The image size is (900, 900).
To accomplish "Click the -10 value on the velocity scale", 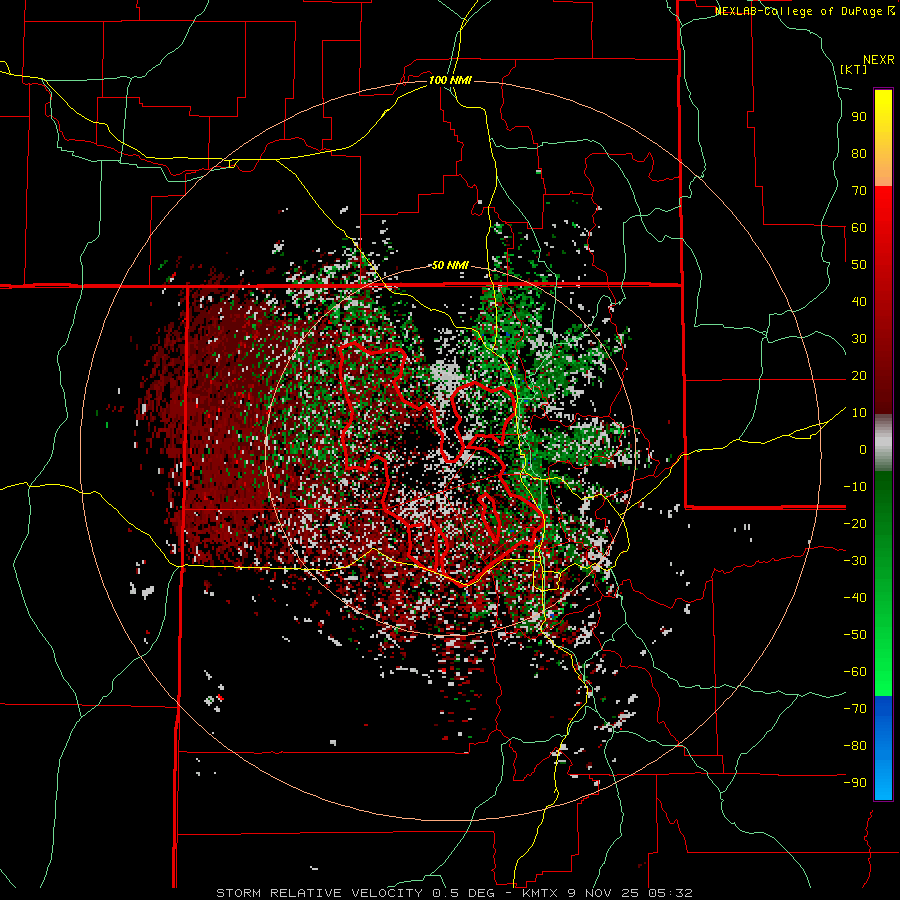I will (855, 487).
